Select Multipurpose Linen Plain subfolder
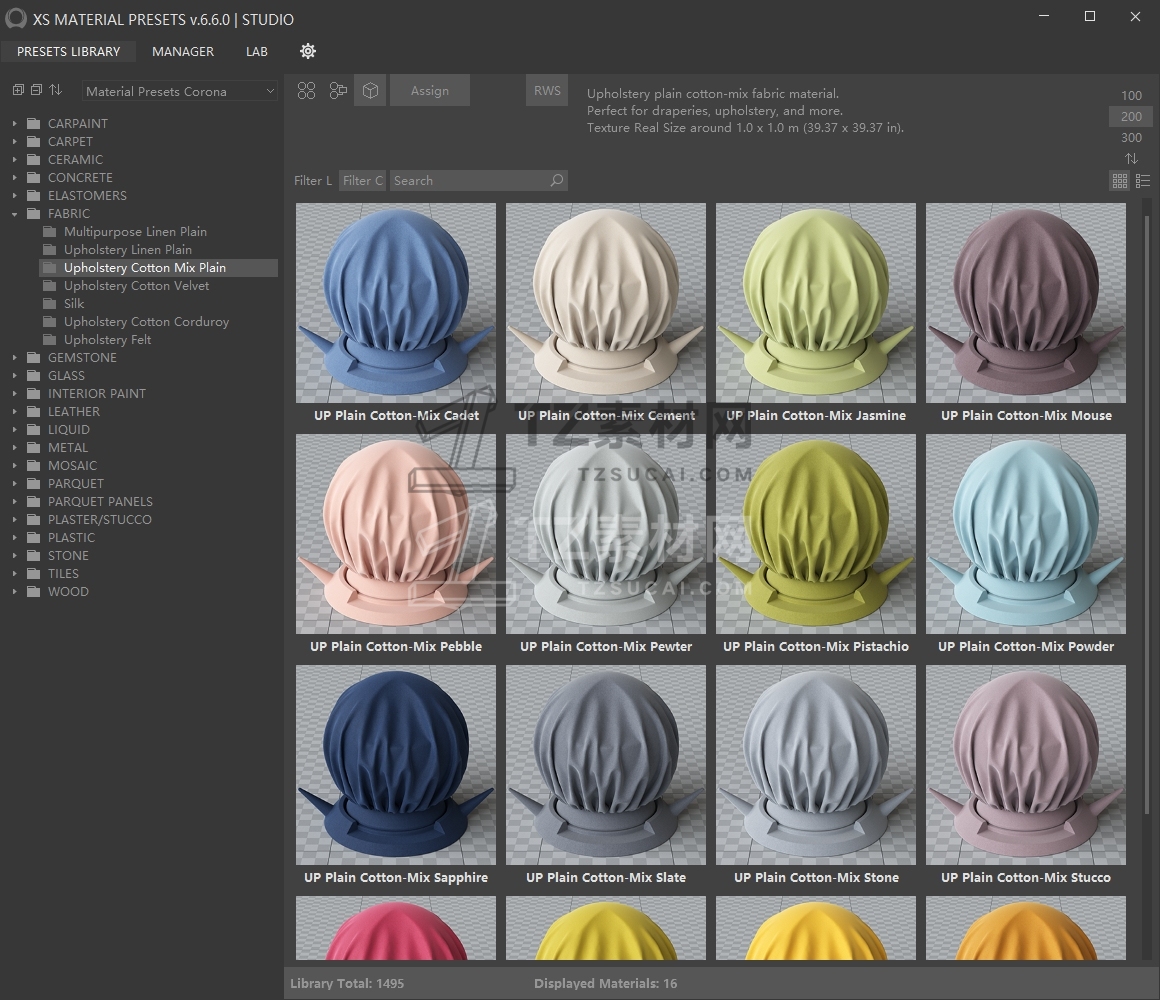 [x=135, y=232]
